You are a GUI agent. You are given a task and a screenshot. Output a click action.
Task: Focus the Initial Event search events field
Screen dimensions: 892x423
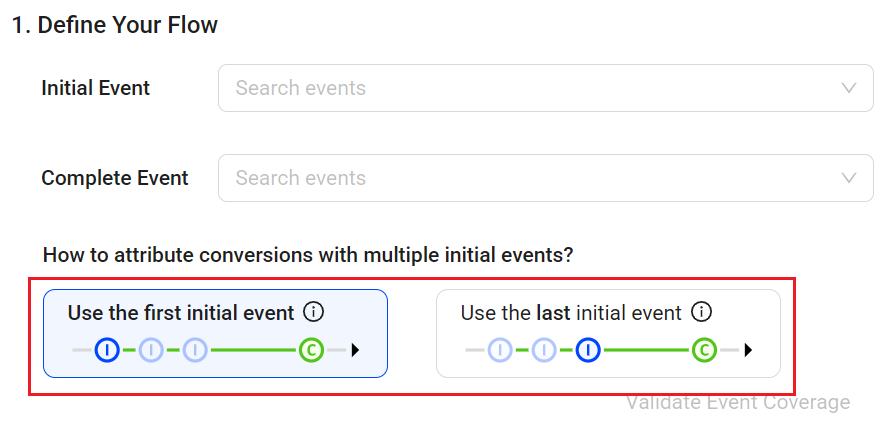(546, 88)
